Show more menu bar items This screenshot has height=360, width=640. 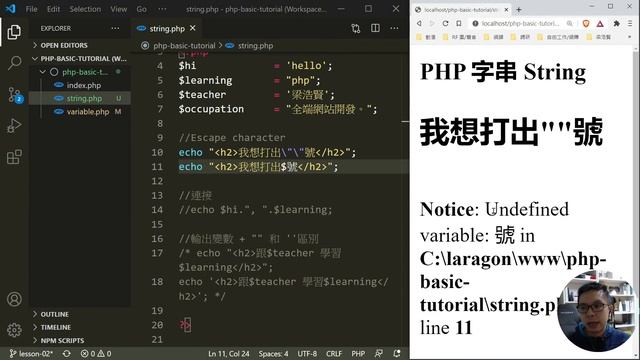point(162,9)
